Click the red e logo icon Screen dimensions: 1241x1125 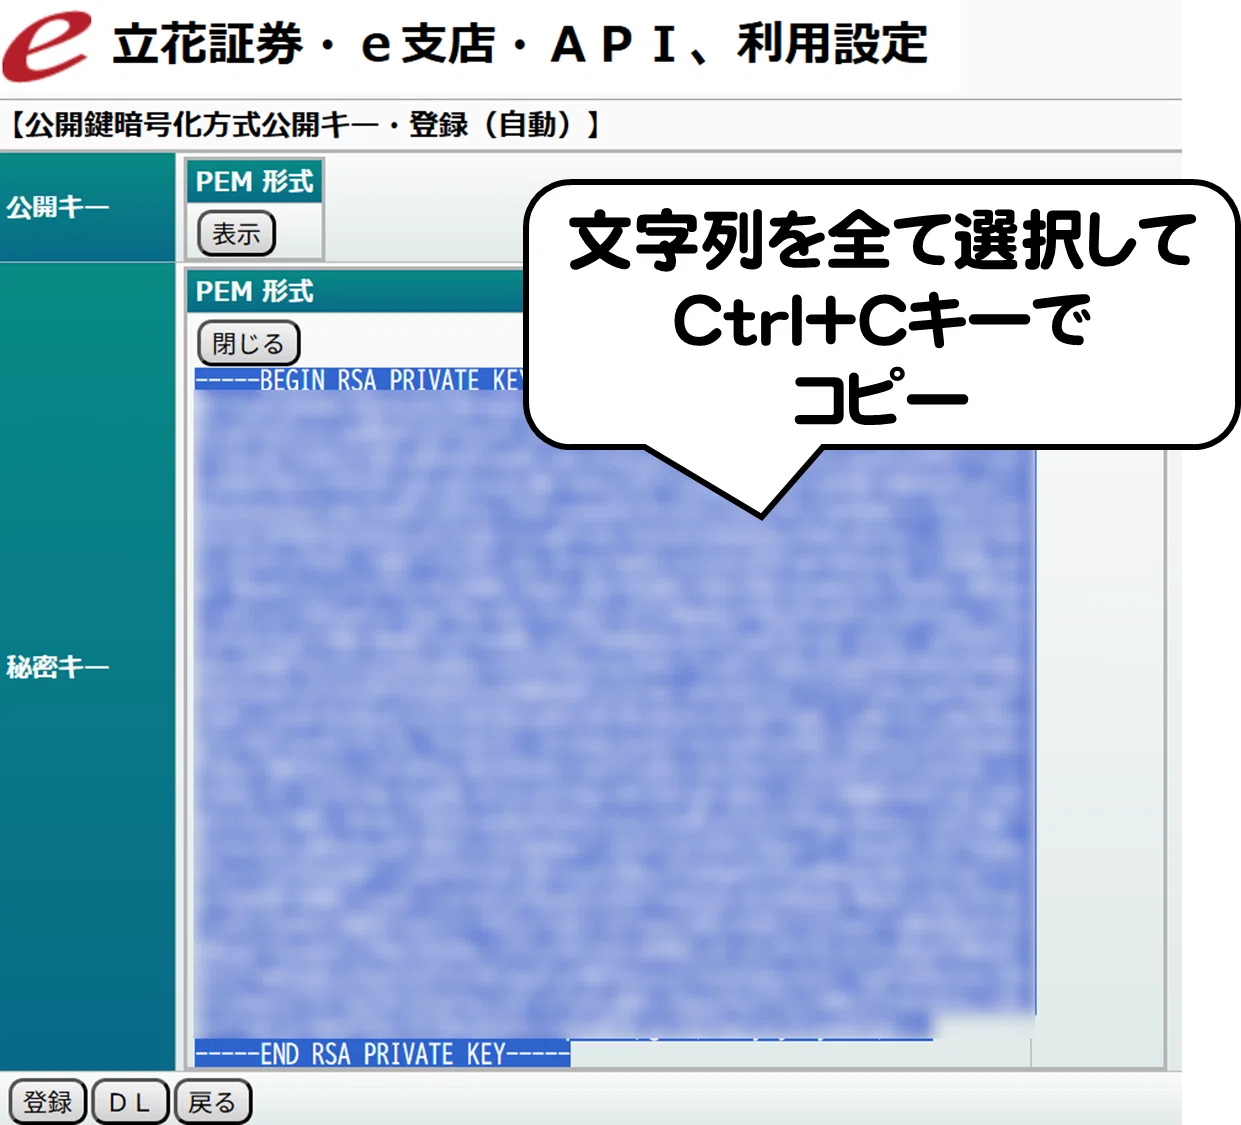(46, 45)
